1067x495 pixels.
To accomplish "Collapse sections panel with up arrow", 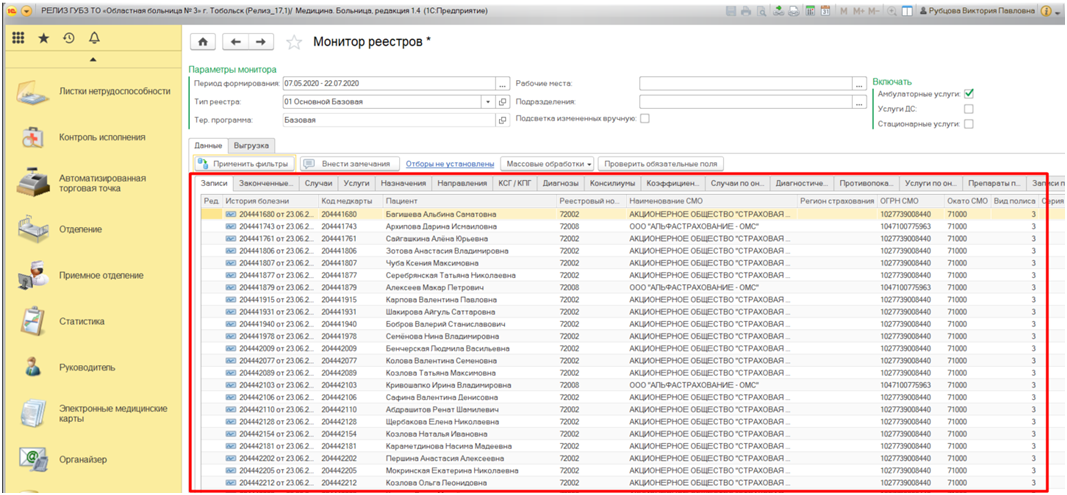I will [x=93, y=61].
